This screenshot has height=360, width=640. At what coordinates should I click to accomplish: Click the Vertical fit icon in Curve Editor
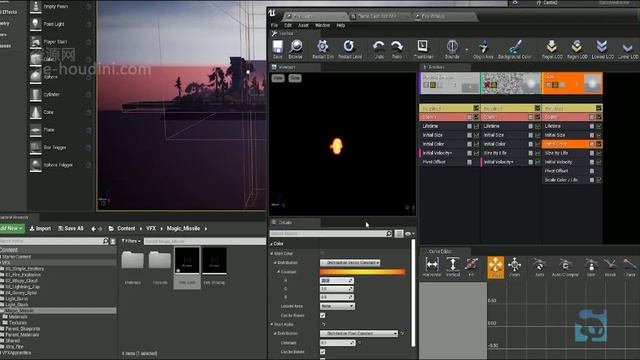click(452, 264)
